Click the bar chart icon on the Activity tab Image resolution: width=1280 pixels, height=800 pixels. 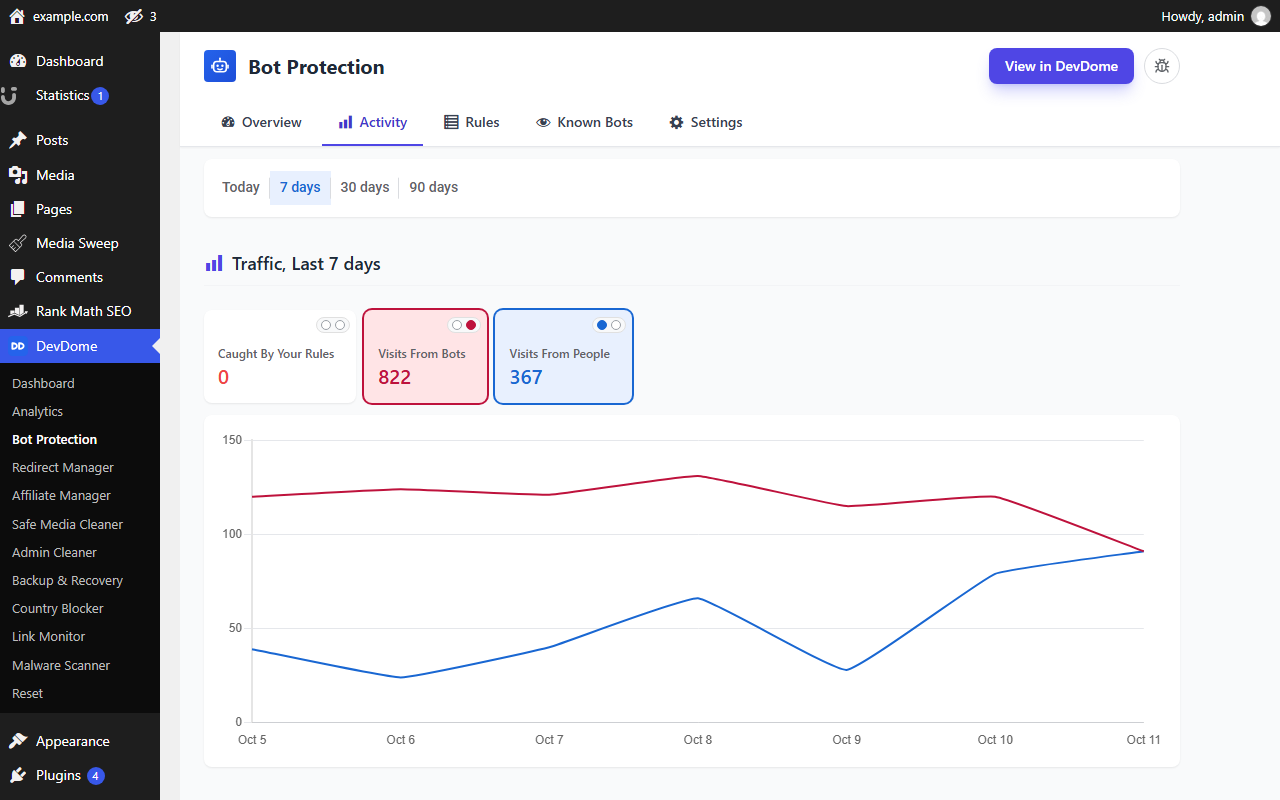point(345,122)
